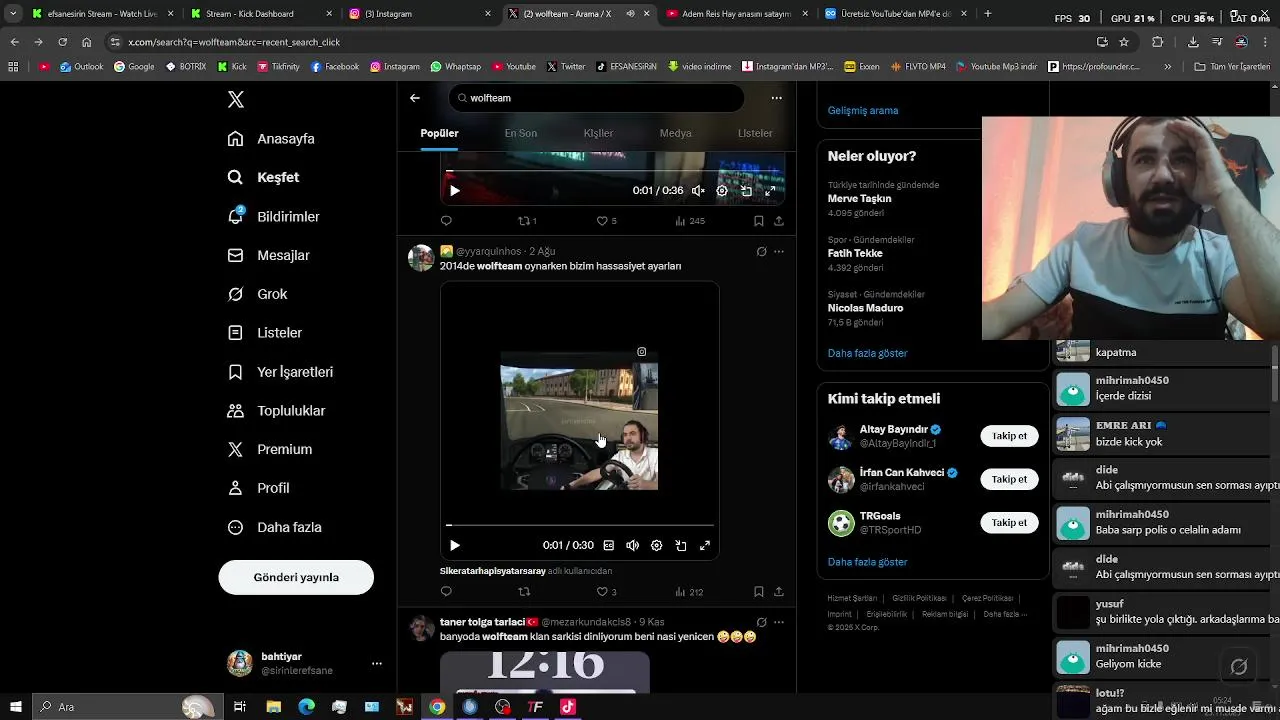Open Bildirimler notifications
This screenshot has height=720, width=1280.
[x=273, y=216]
